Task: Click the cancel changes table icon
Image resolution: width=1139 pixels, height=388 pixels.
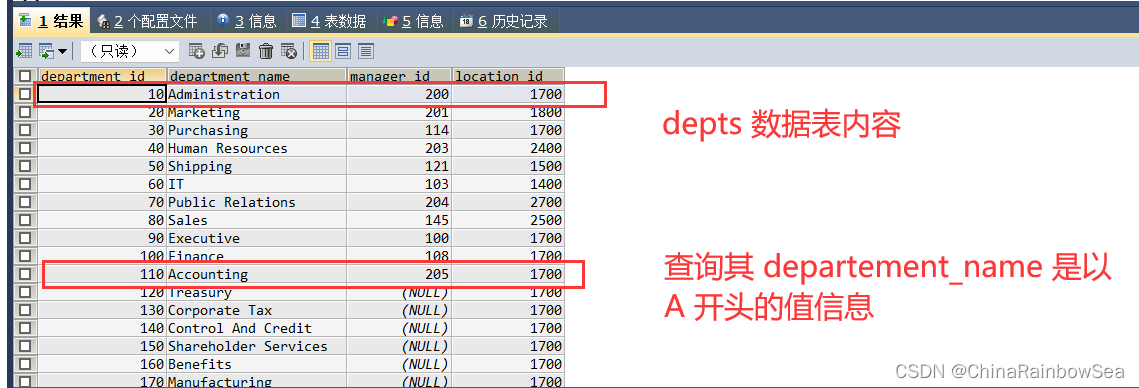Action: (289, 51)
